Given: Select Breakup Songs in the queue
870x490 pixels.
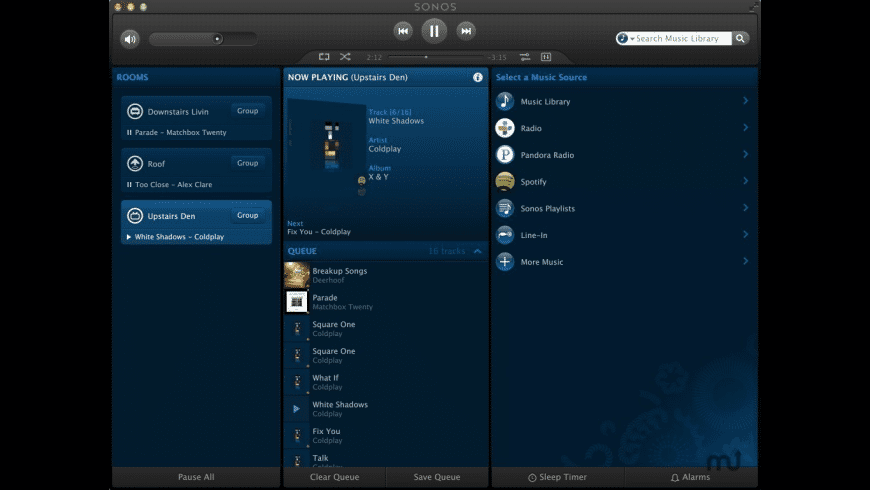Looking at the screenshot, I should tap(386, 275).
